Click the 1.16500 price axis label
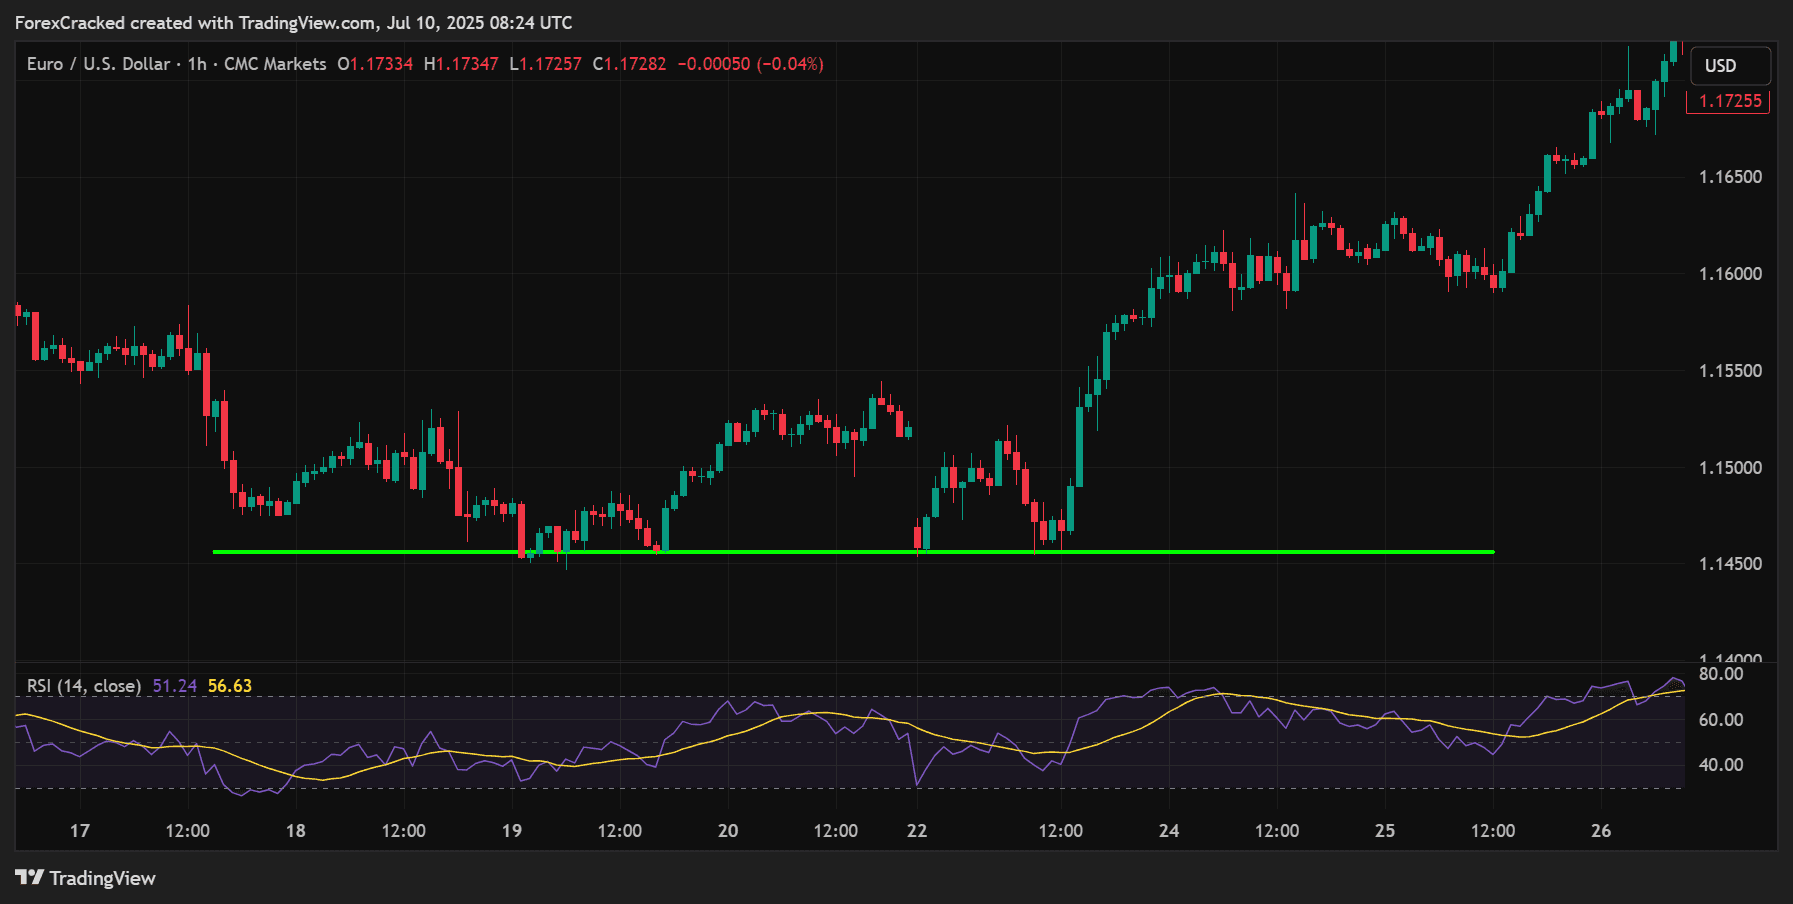1793x904 pixels. click(1730, 177)
